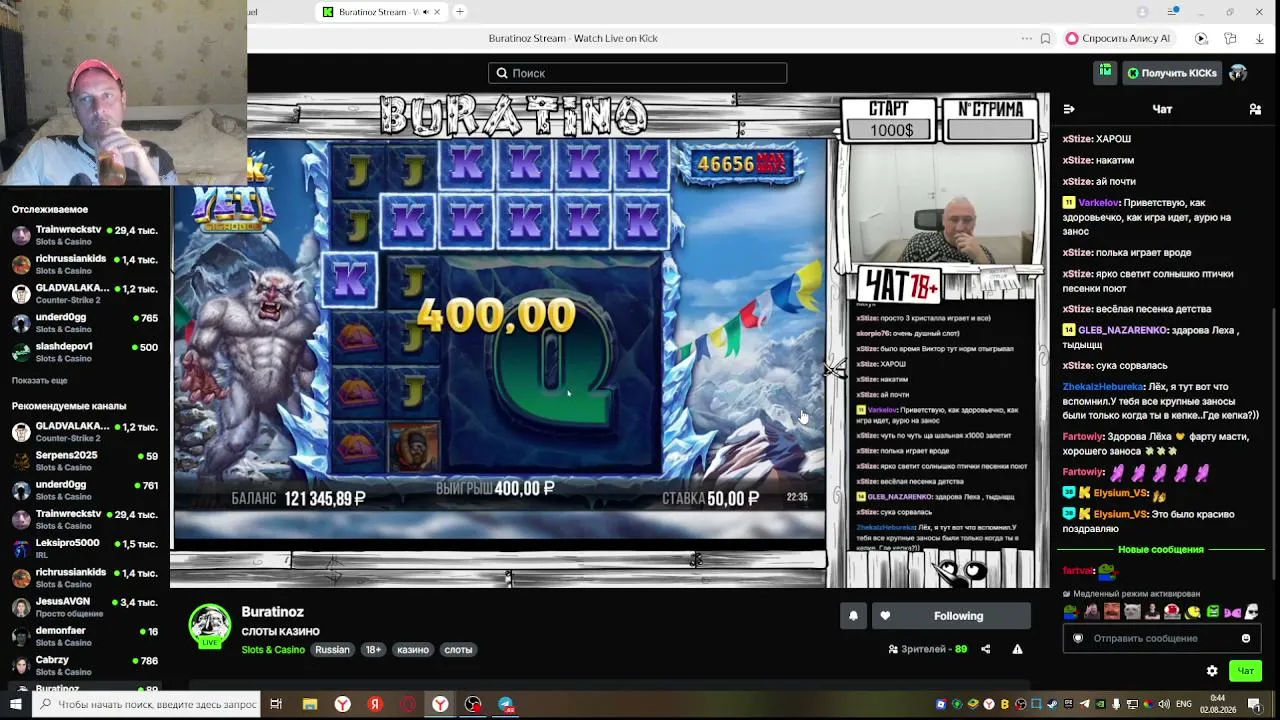The image size is (1280, 720).
Task: Mute the Buratinoz Stream browser tab
Action: [425, 12]
